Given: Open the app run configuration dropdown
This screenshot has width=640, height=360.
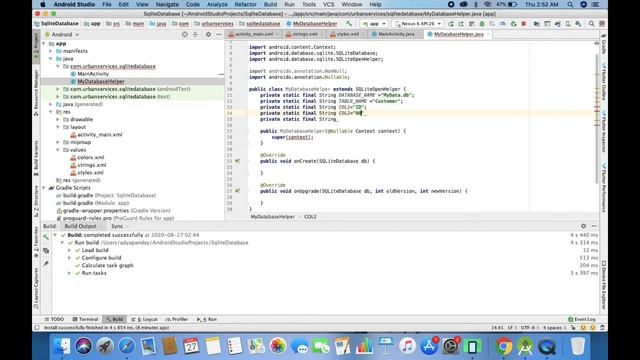Looking at the screenshot, I should click(374, 24).
